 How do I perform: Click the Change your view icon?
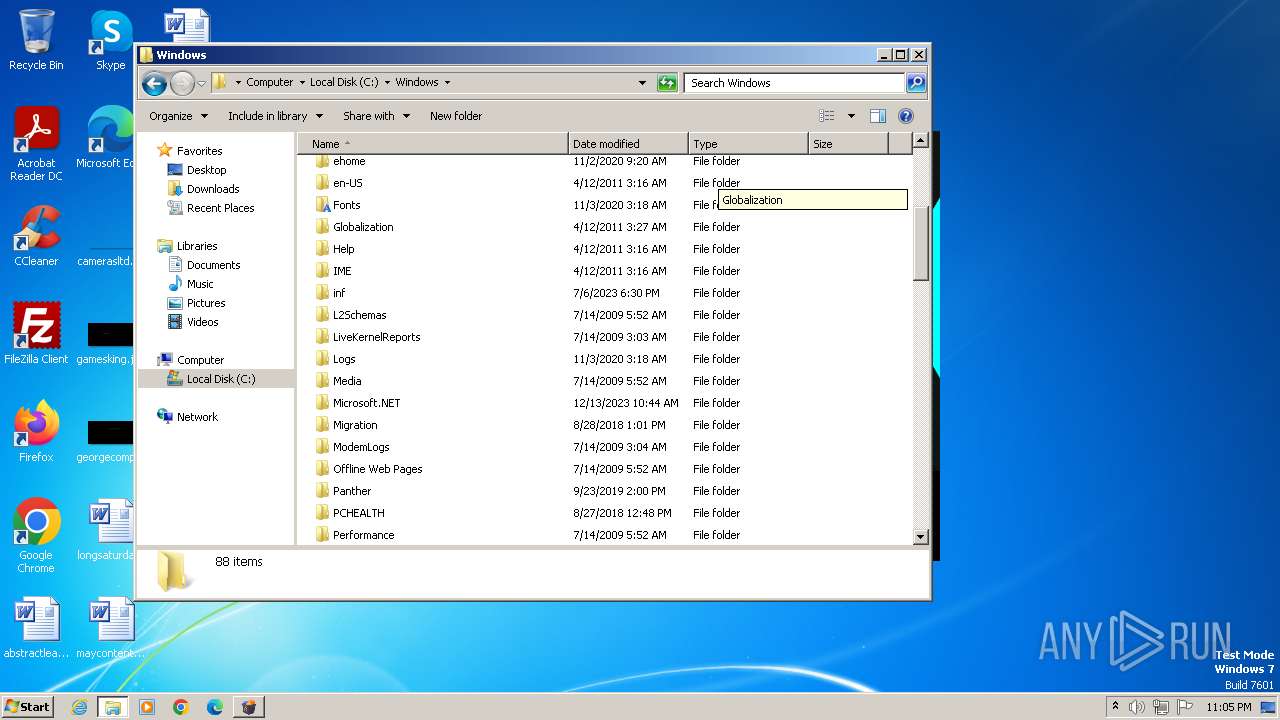pyautogui.click(x=826, y=116)
